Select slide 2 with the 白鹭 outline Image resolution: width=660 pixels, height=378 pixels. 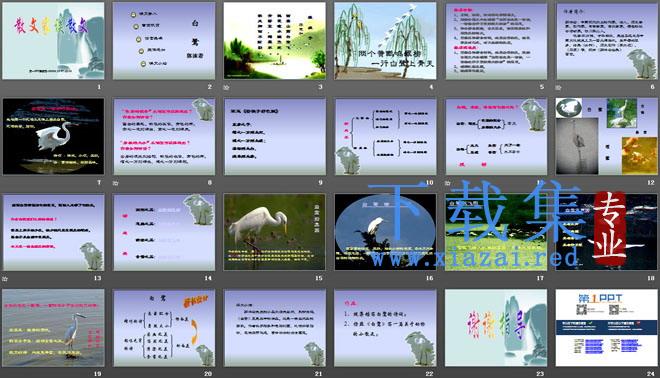(164, 41)
